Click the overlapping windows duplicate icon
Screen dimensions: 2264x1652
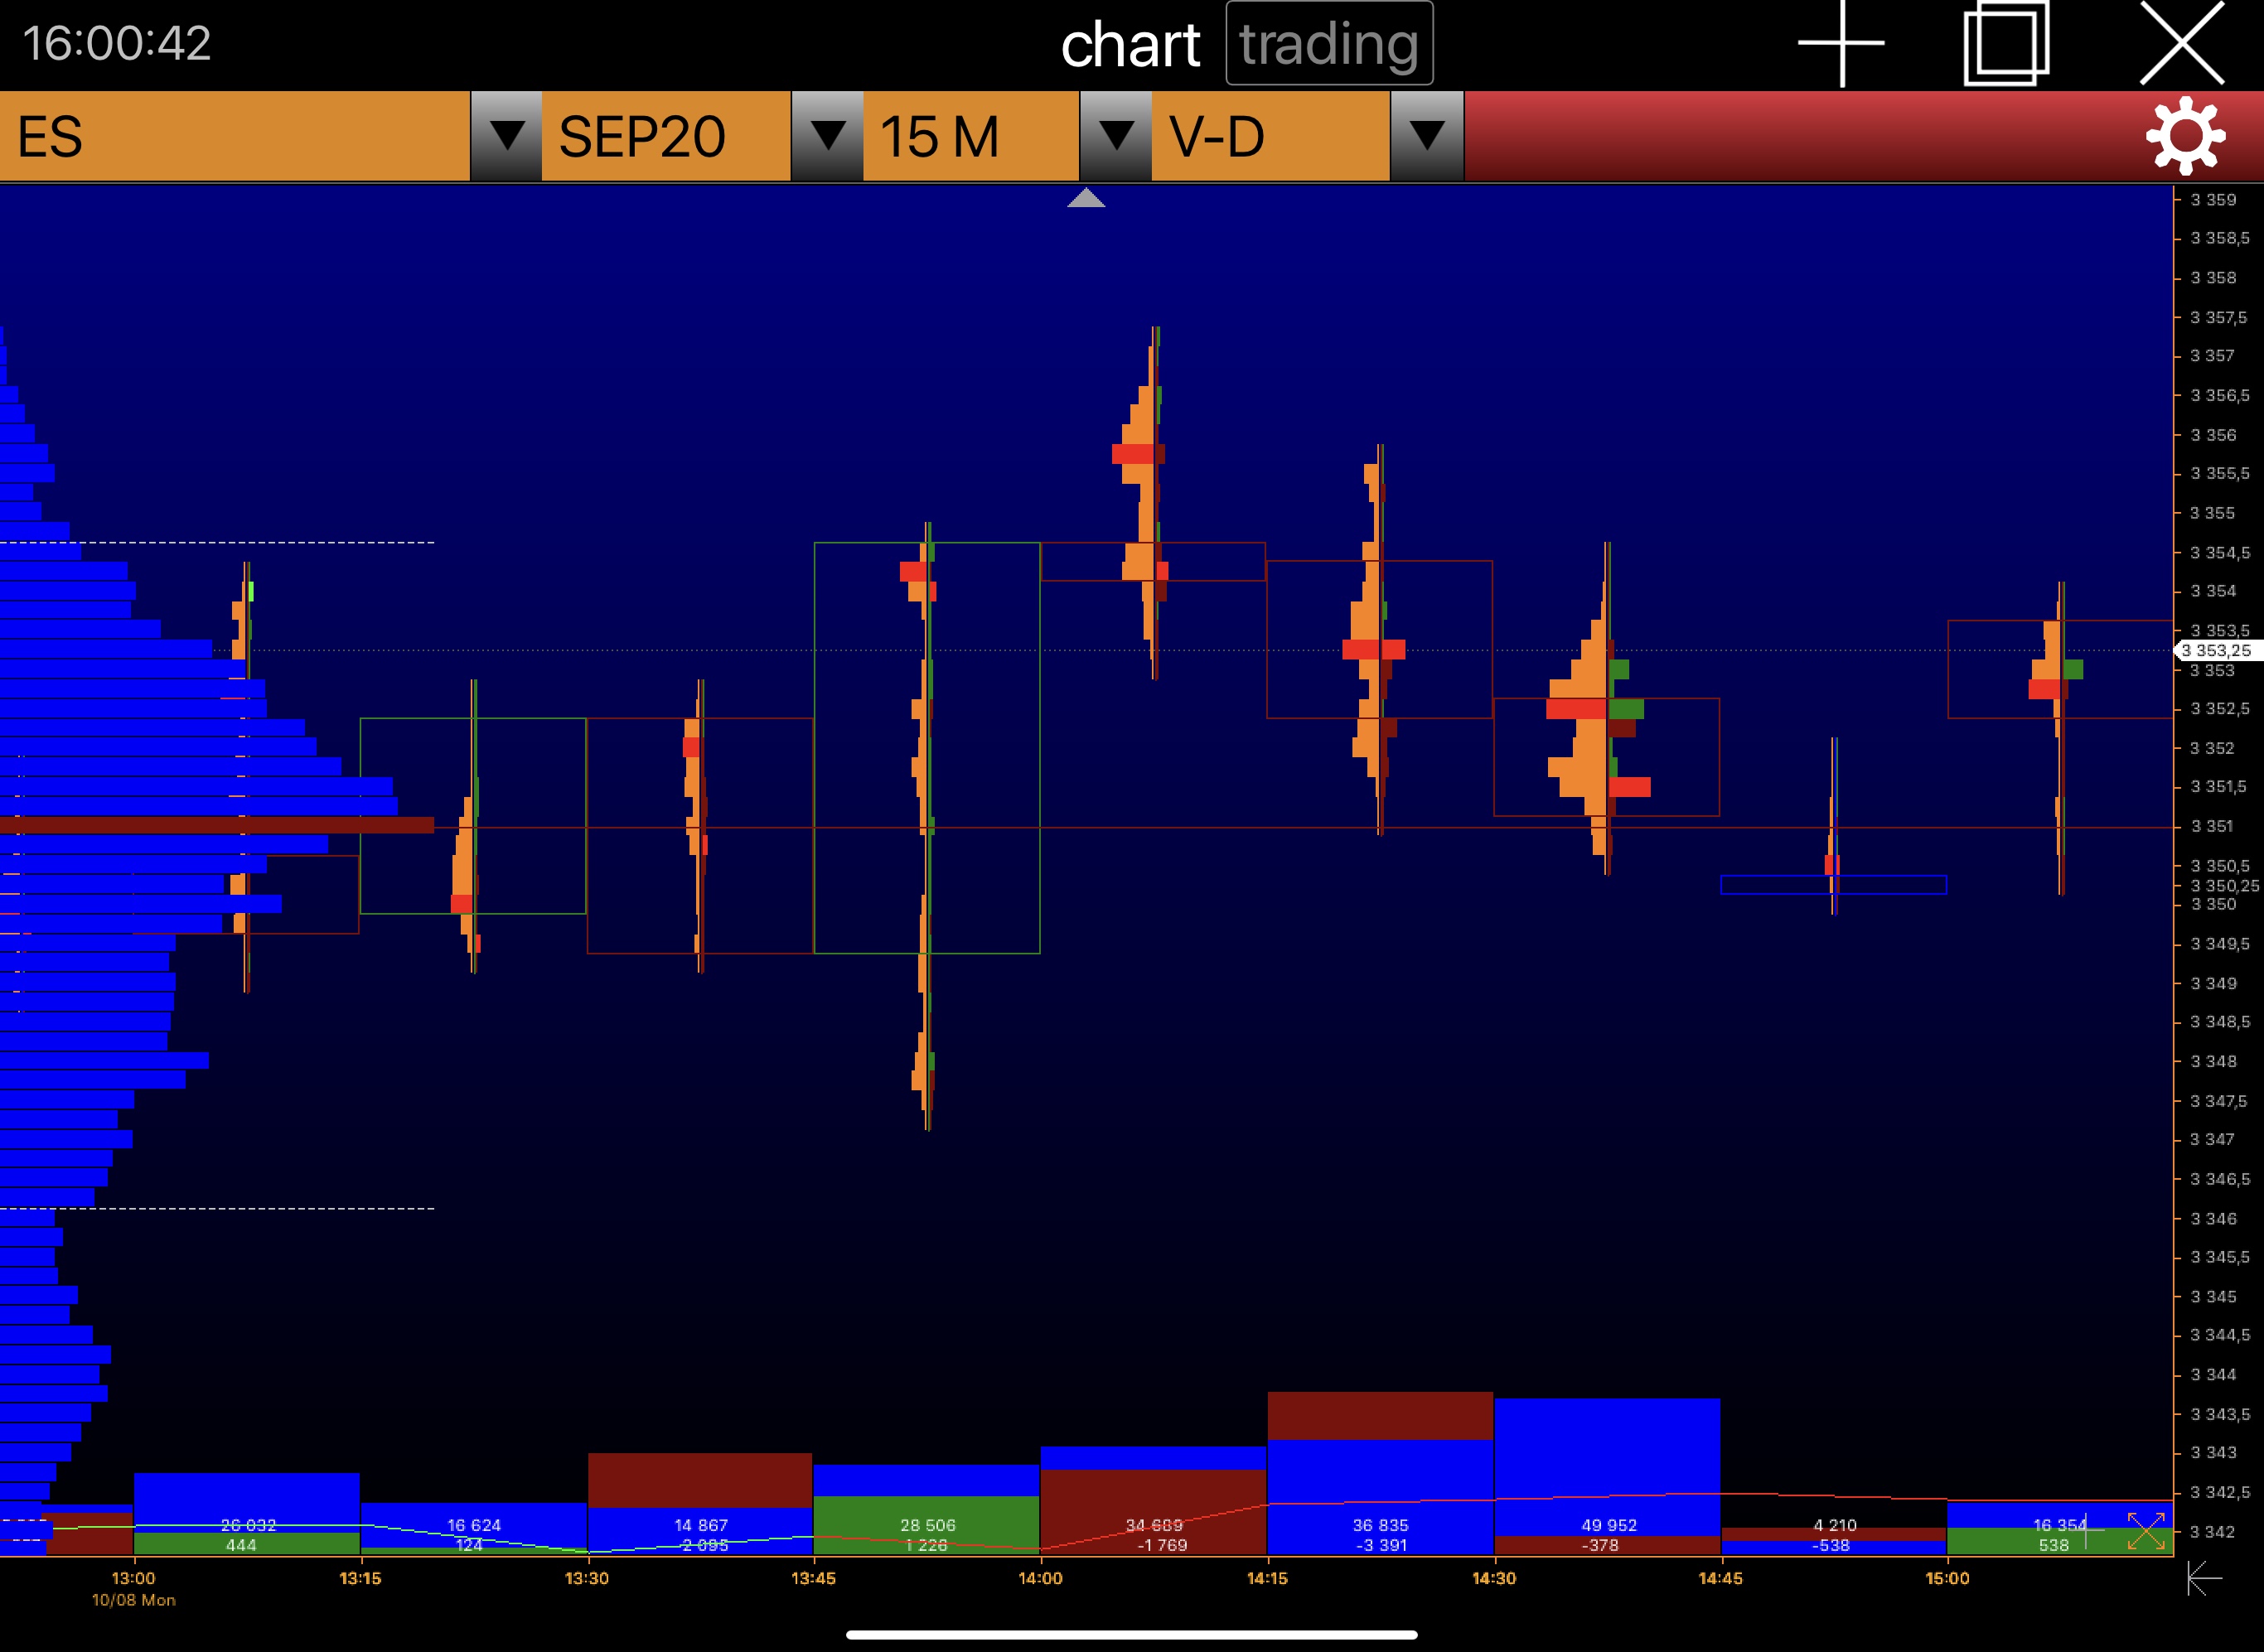click(x=2006, y=43)
